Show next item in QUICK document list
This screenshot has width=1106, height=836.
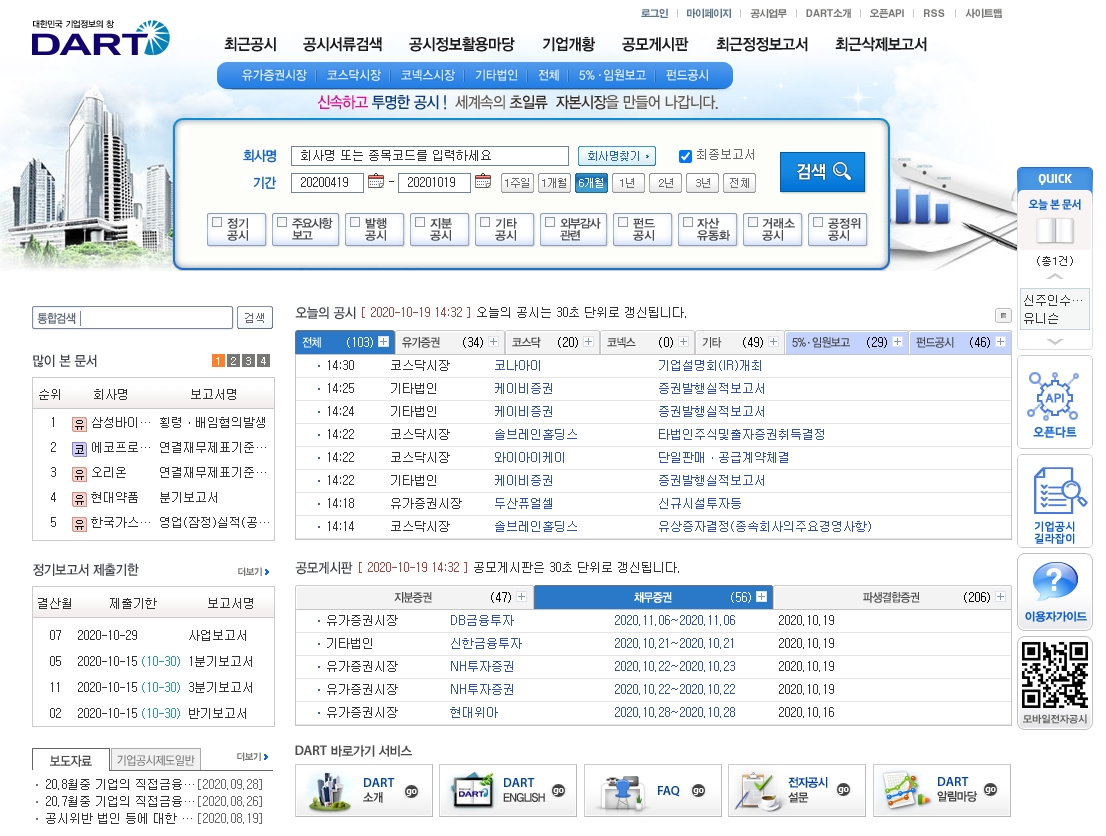[1055, 341]
